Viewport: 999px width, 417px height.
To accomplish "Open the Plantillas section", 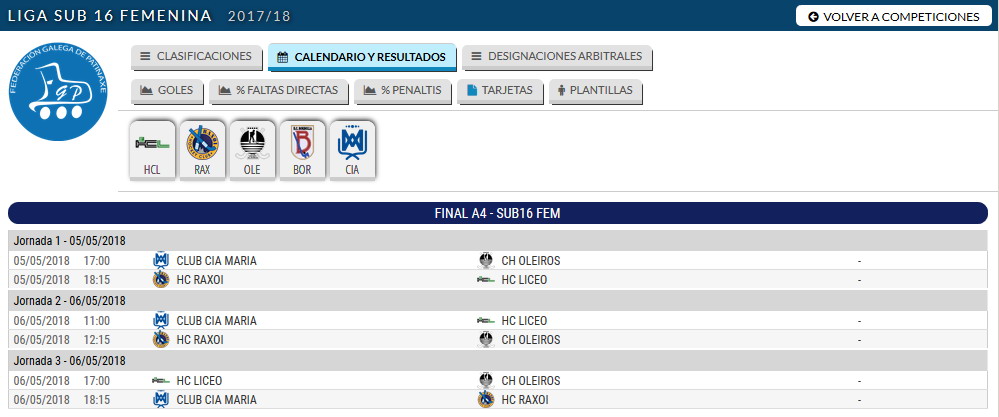I will [596, 91].
